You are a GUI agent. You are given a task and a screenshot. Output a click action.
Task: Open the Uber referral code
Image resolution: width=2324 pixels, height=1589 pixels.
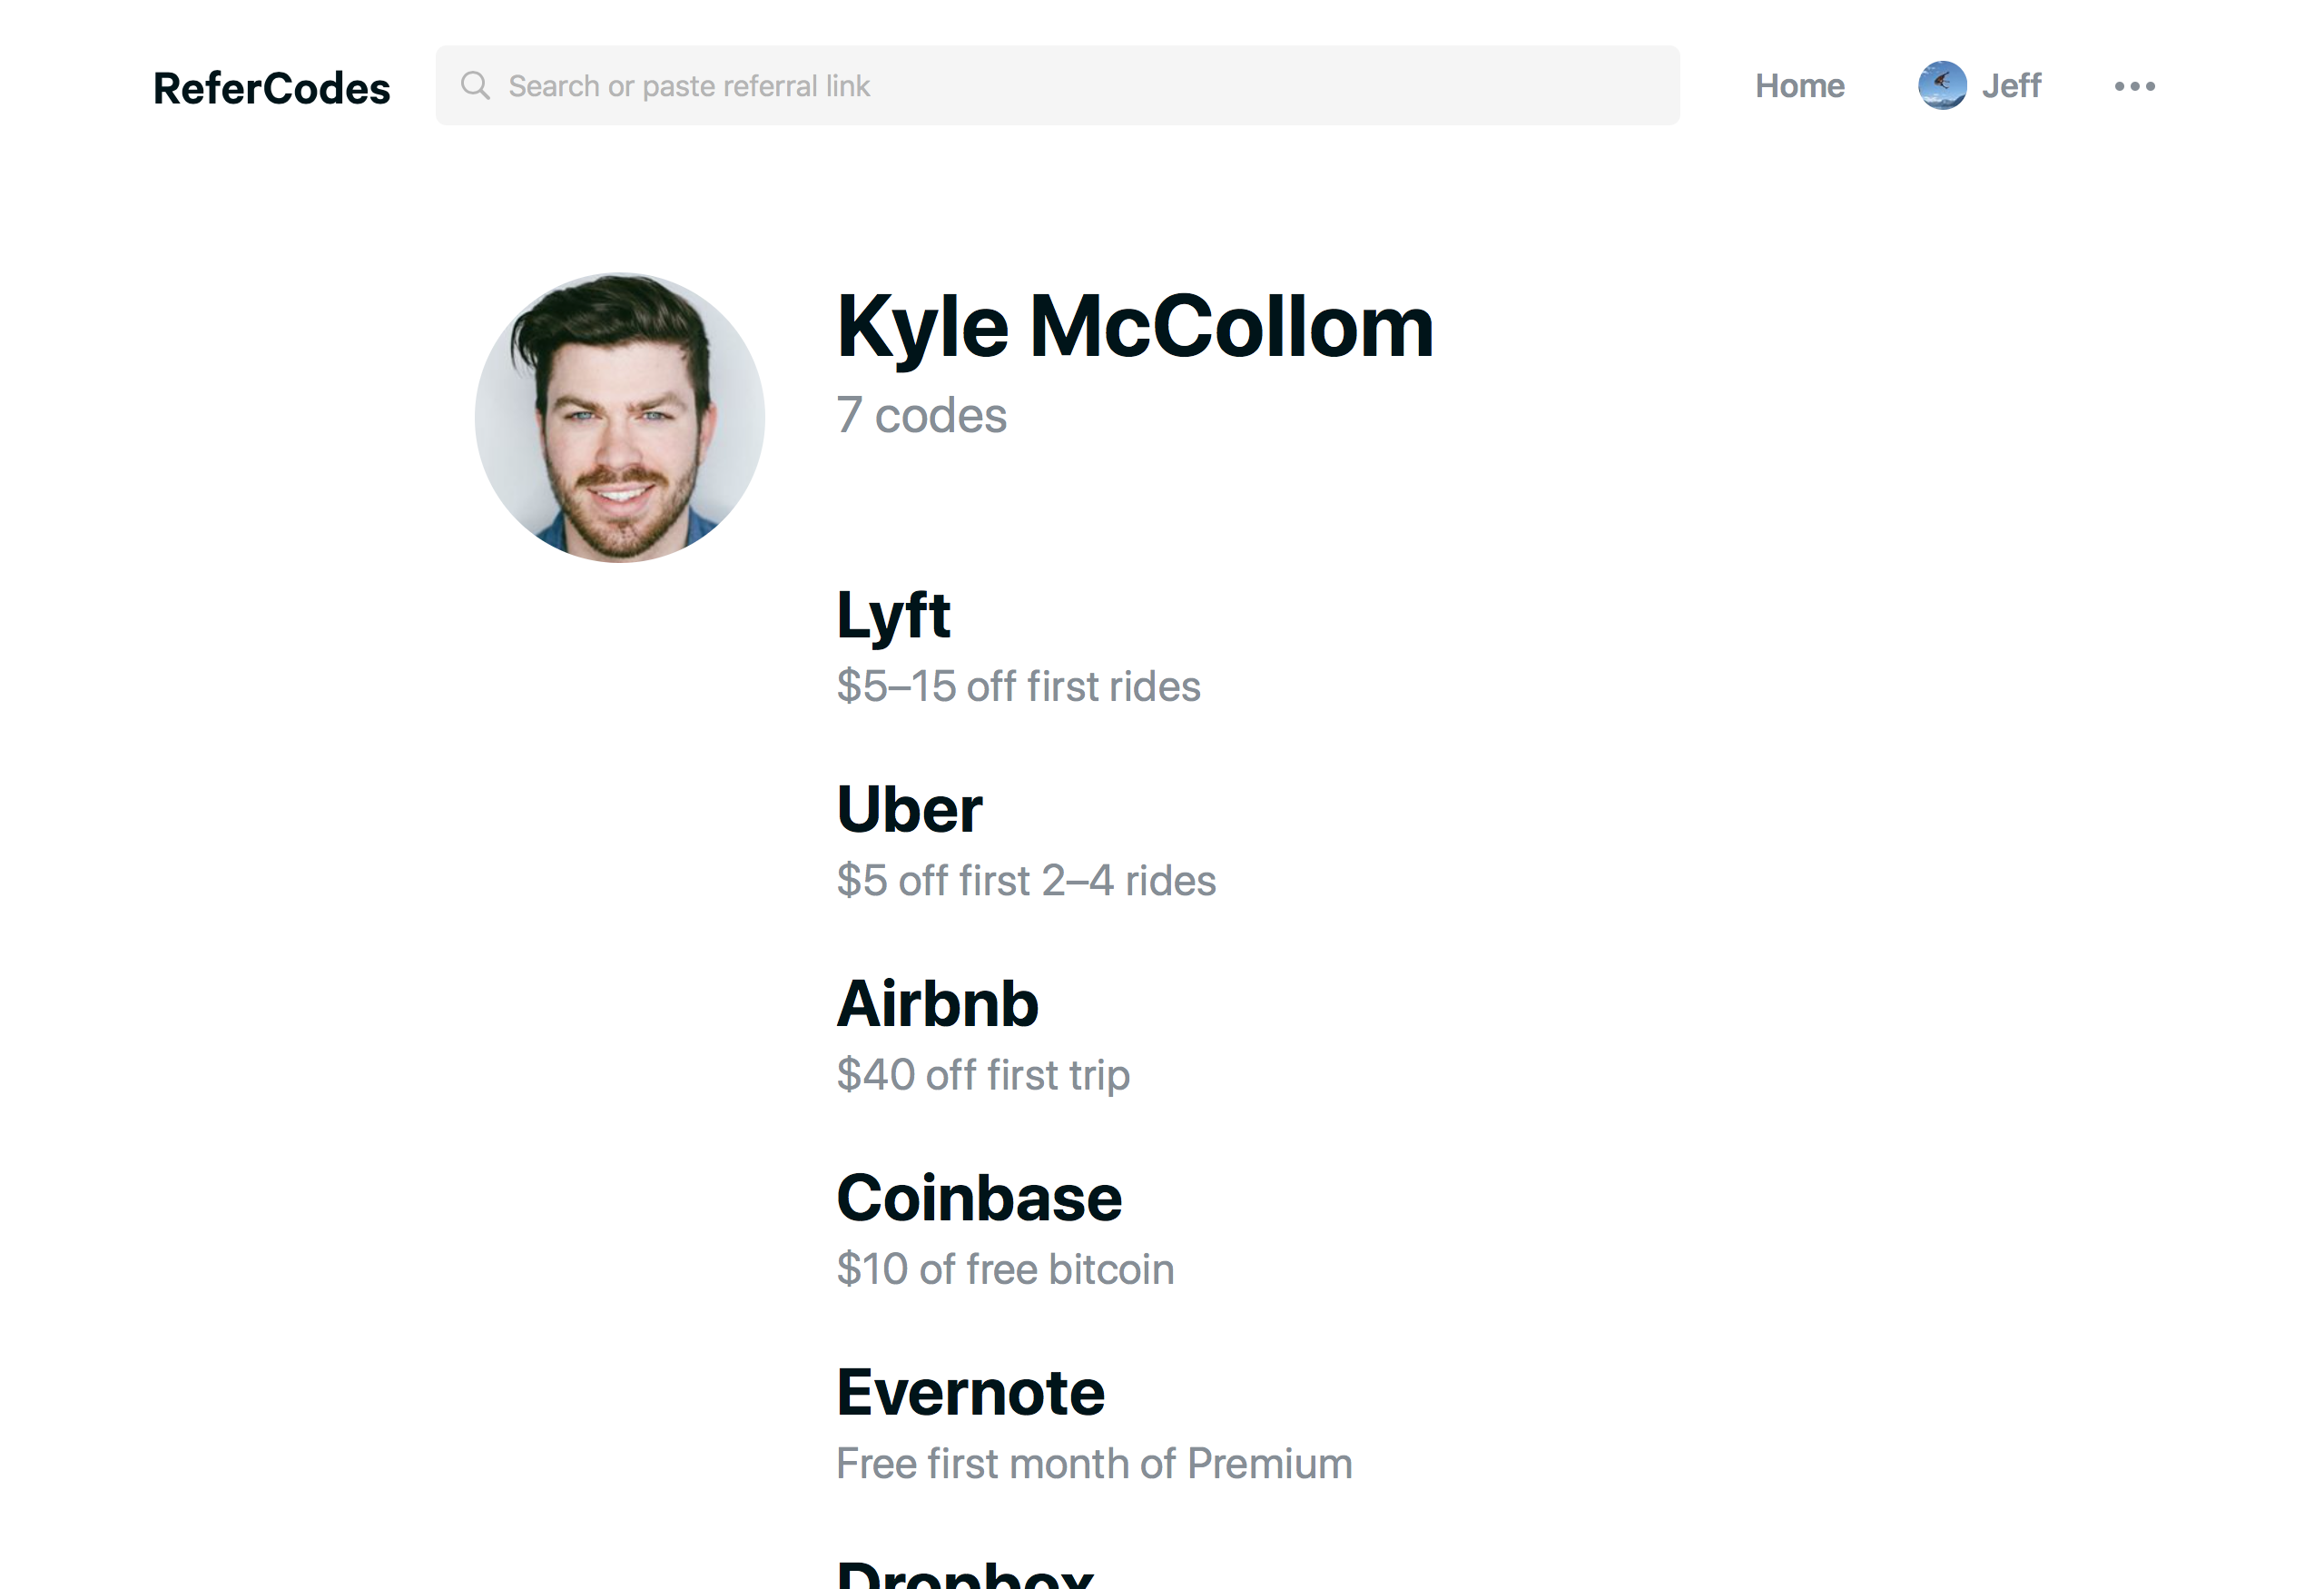click(908, 808)
